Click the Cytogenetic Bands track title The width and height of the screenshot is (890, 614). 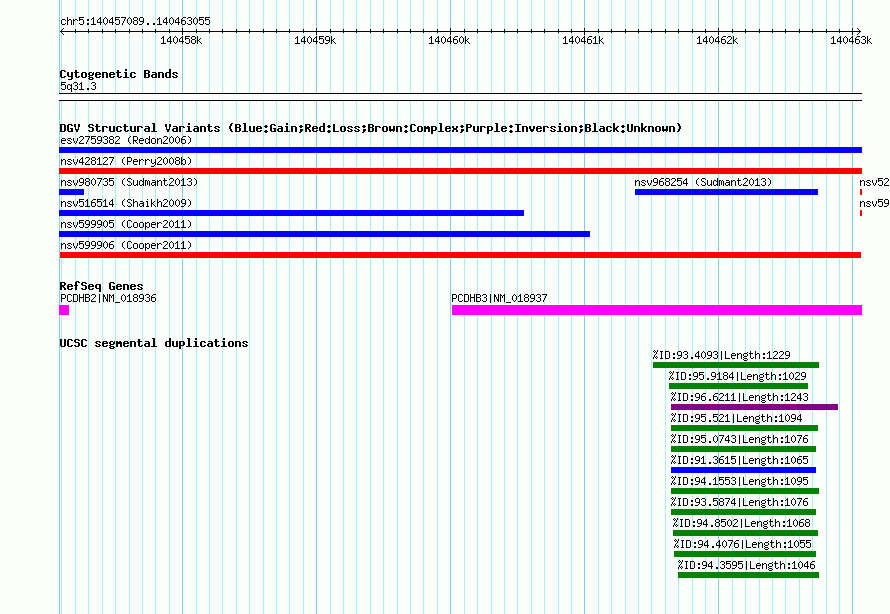119,74
